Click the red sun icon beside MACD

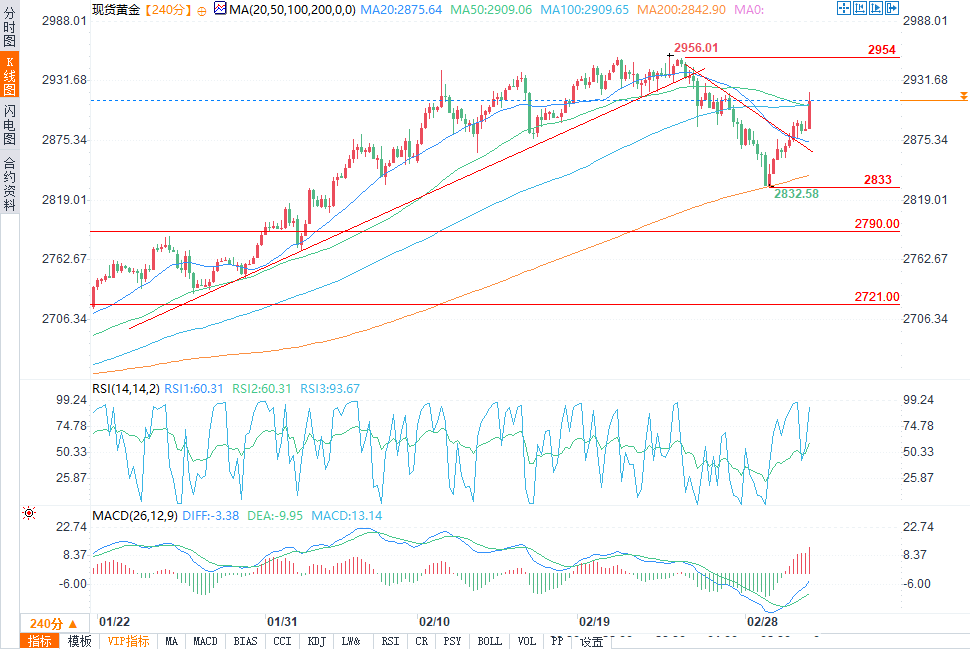click(x=28, y=513)
